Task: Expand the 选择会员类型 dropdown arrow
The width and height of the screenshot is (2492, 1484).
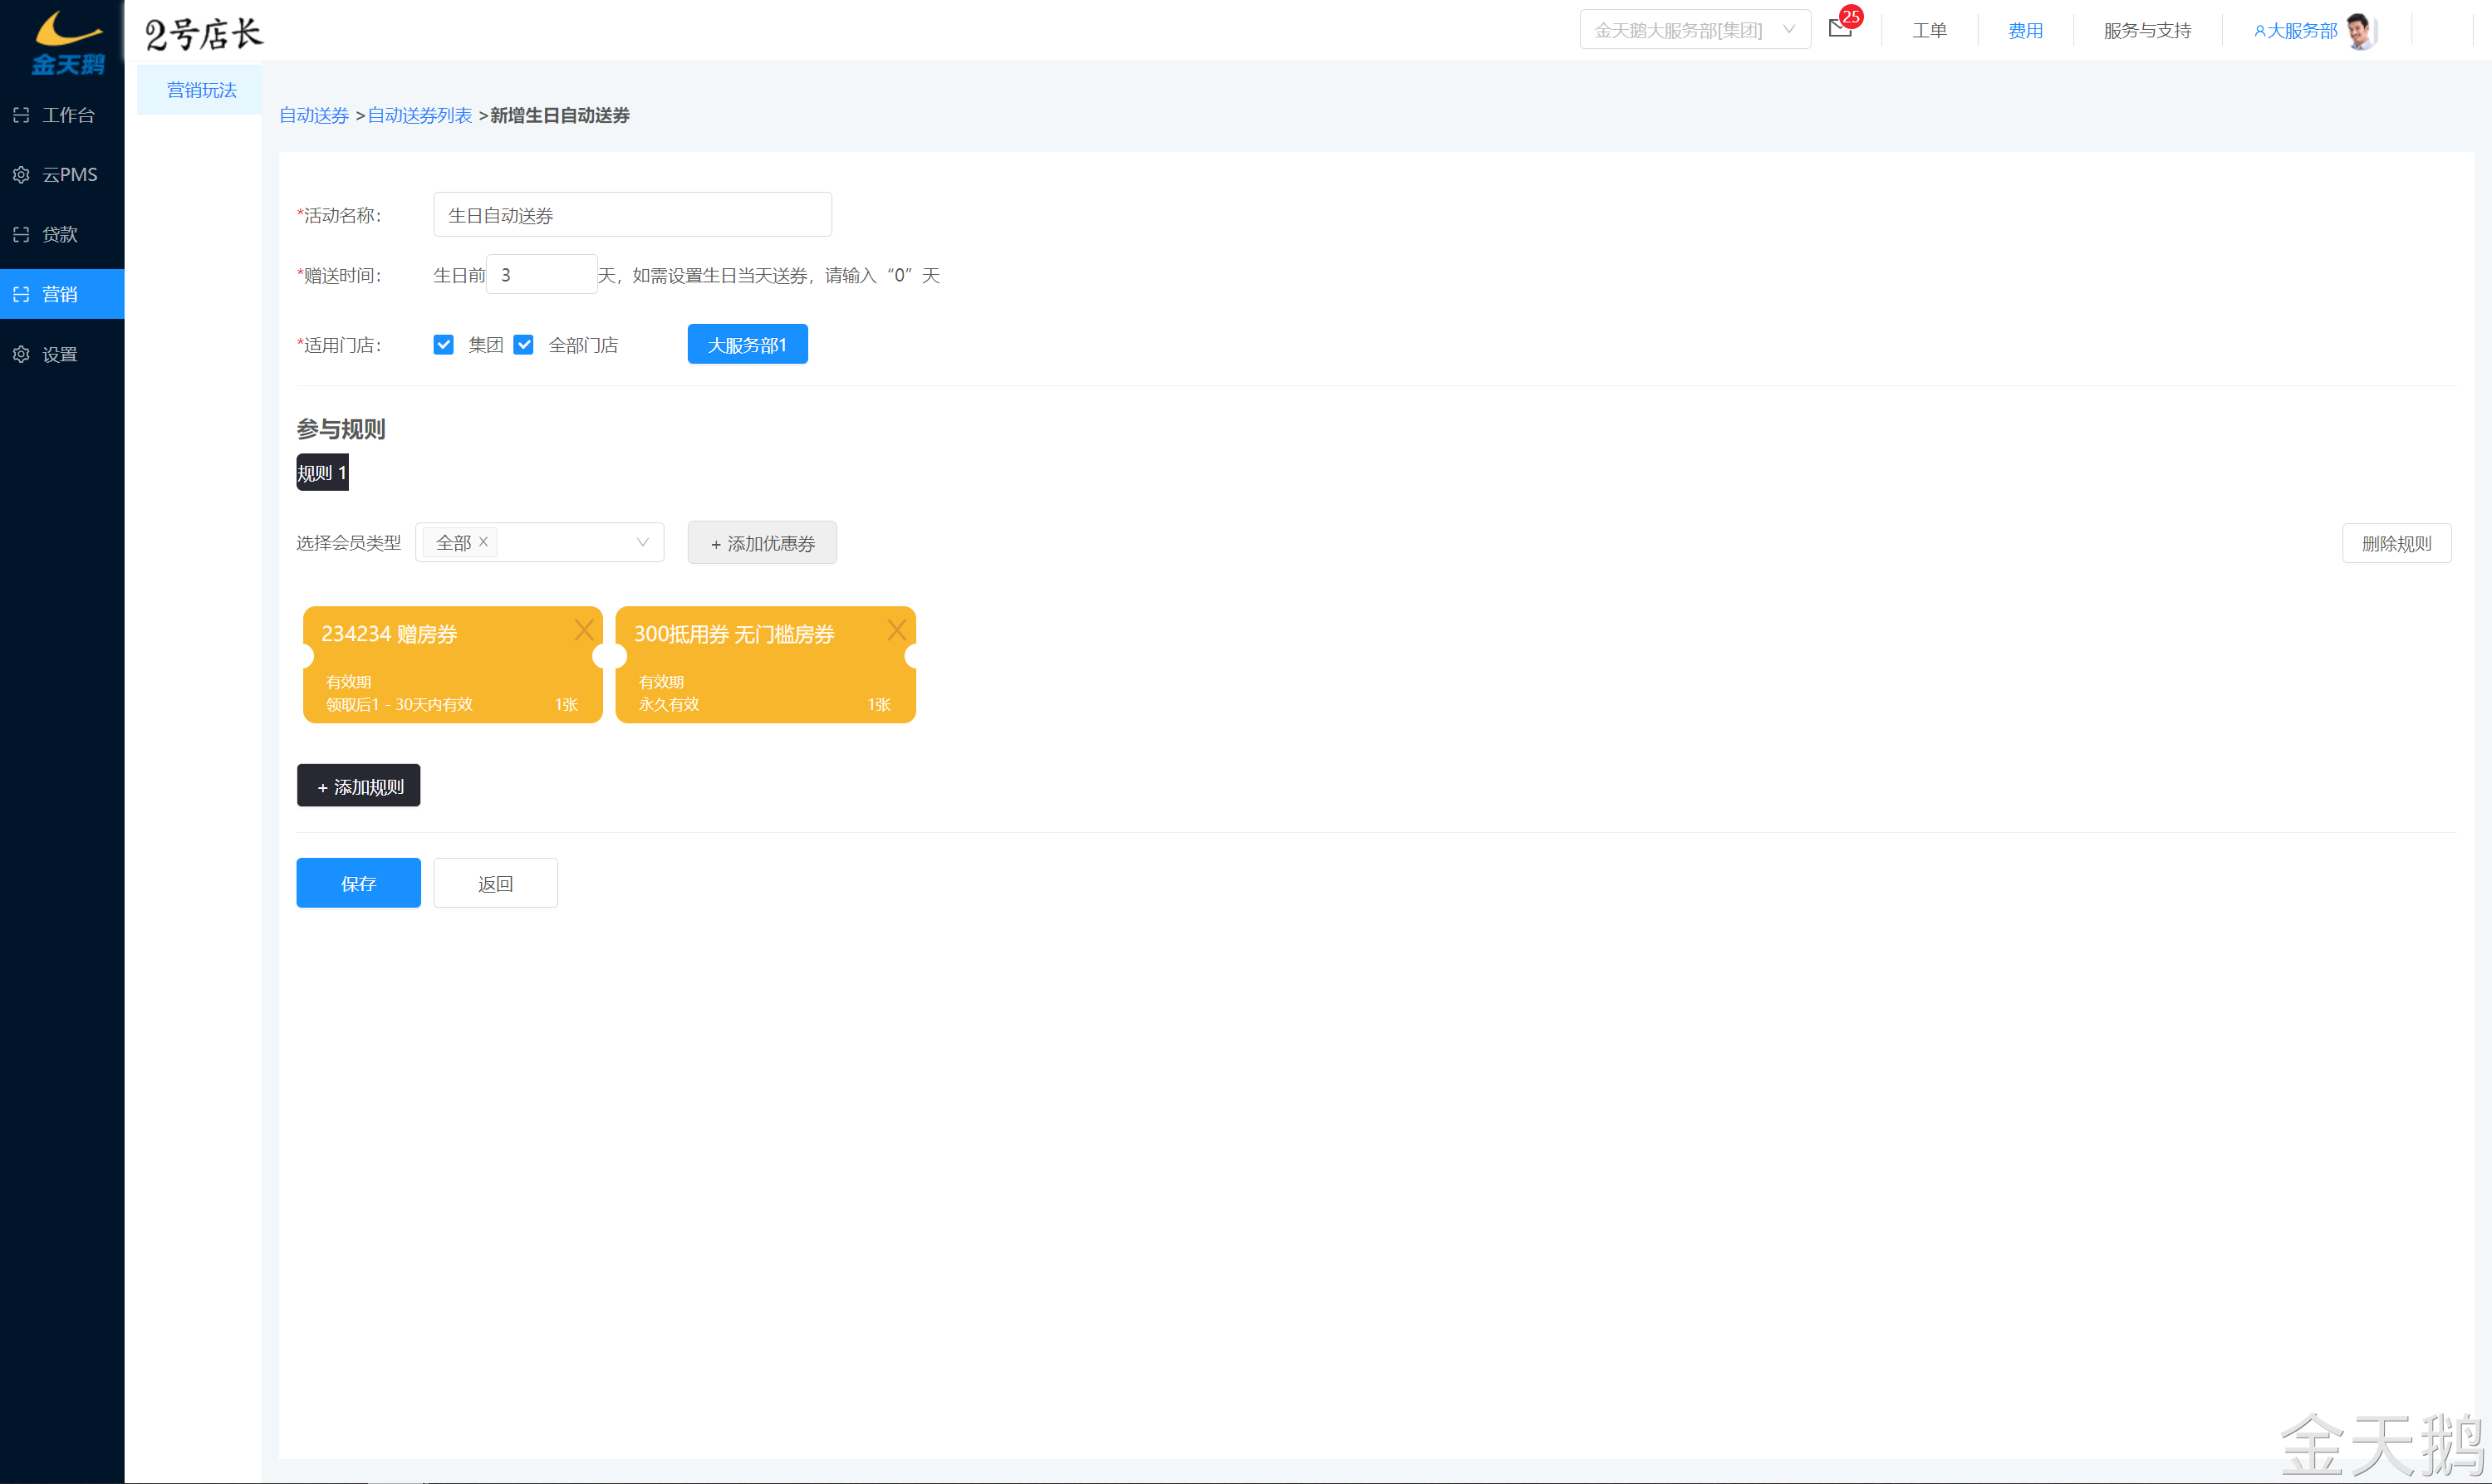Action: point(642,542)
